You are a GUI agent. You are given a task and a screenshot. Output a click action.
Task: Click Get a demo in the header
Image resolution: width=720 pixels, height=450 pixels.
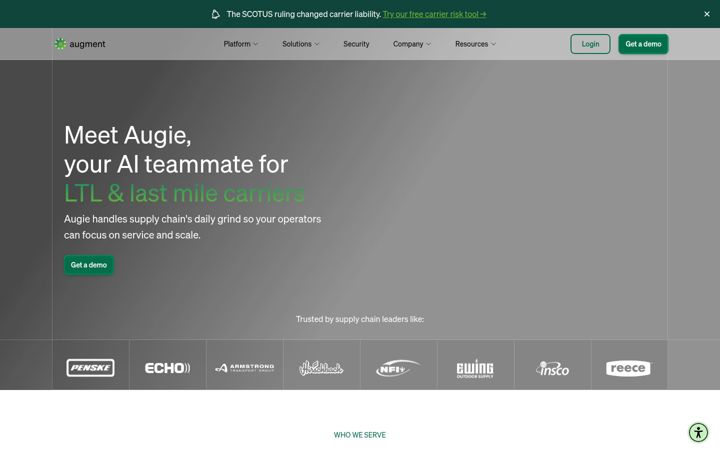pos(643,44)
